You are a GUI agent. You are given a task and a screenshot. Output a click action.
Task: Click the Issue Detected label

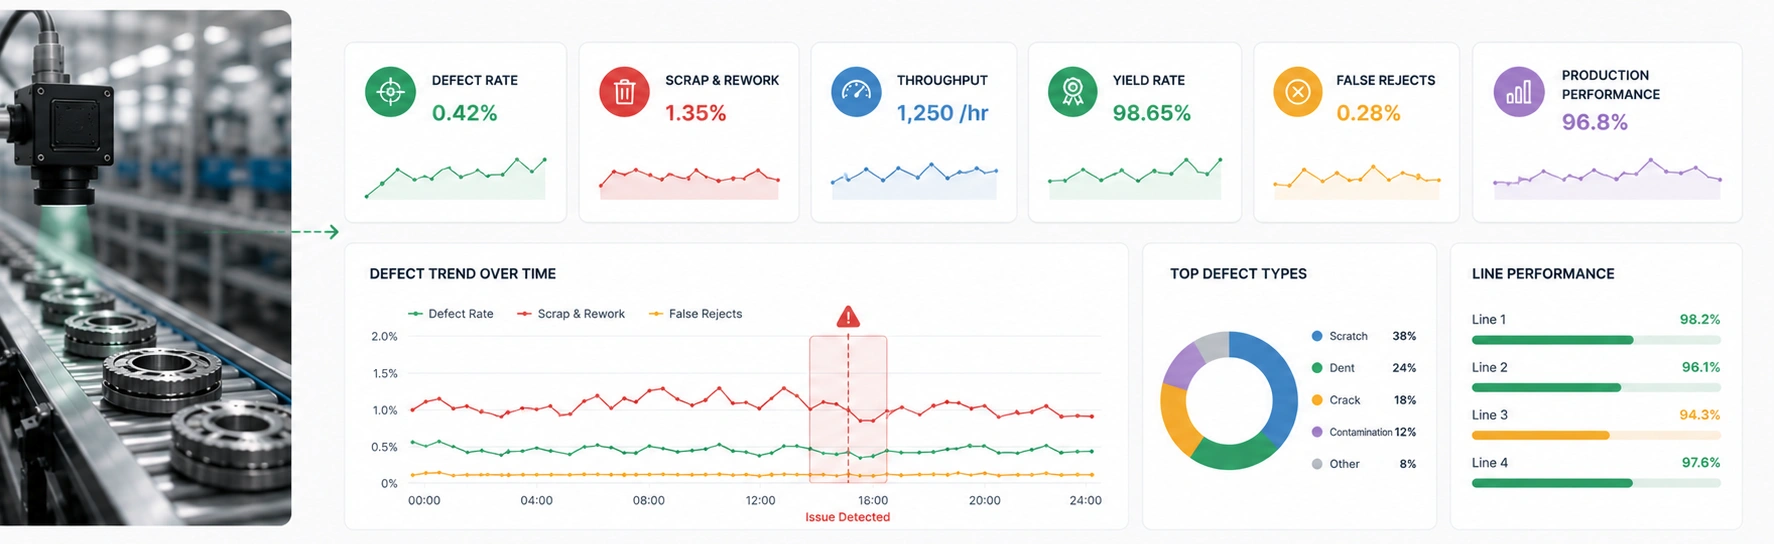pyautogui.click(x=848, y=517)
